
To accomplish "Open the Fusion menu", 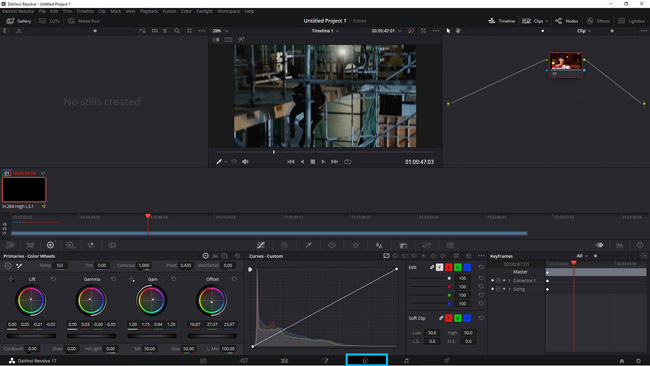I will [x=169, y=11].
